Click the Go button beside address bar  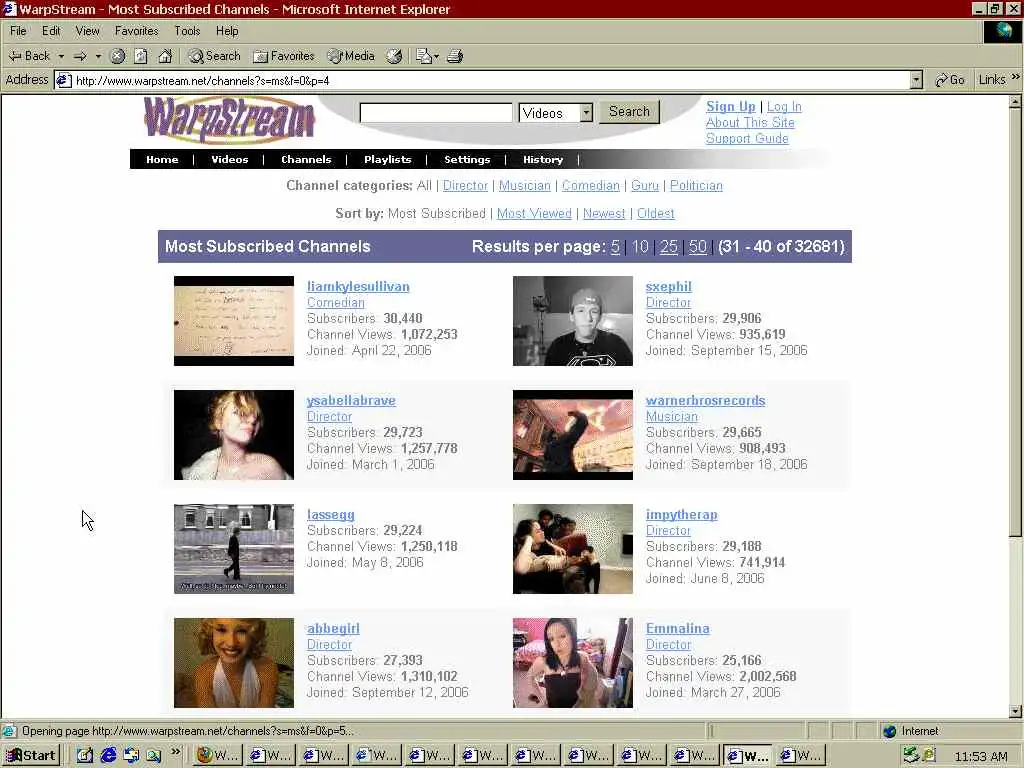tap(950, 80)
